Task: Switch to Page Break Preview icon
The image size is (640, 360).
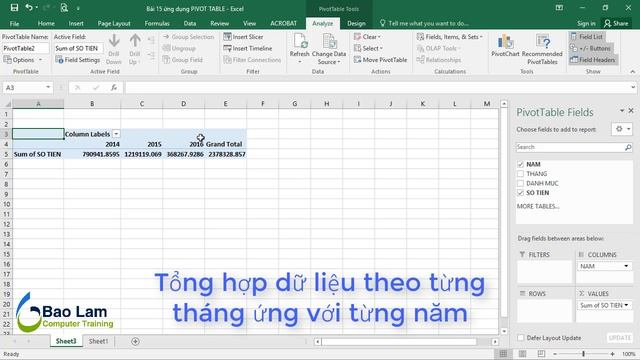Action: [x=541, y=354]
